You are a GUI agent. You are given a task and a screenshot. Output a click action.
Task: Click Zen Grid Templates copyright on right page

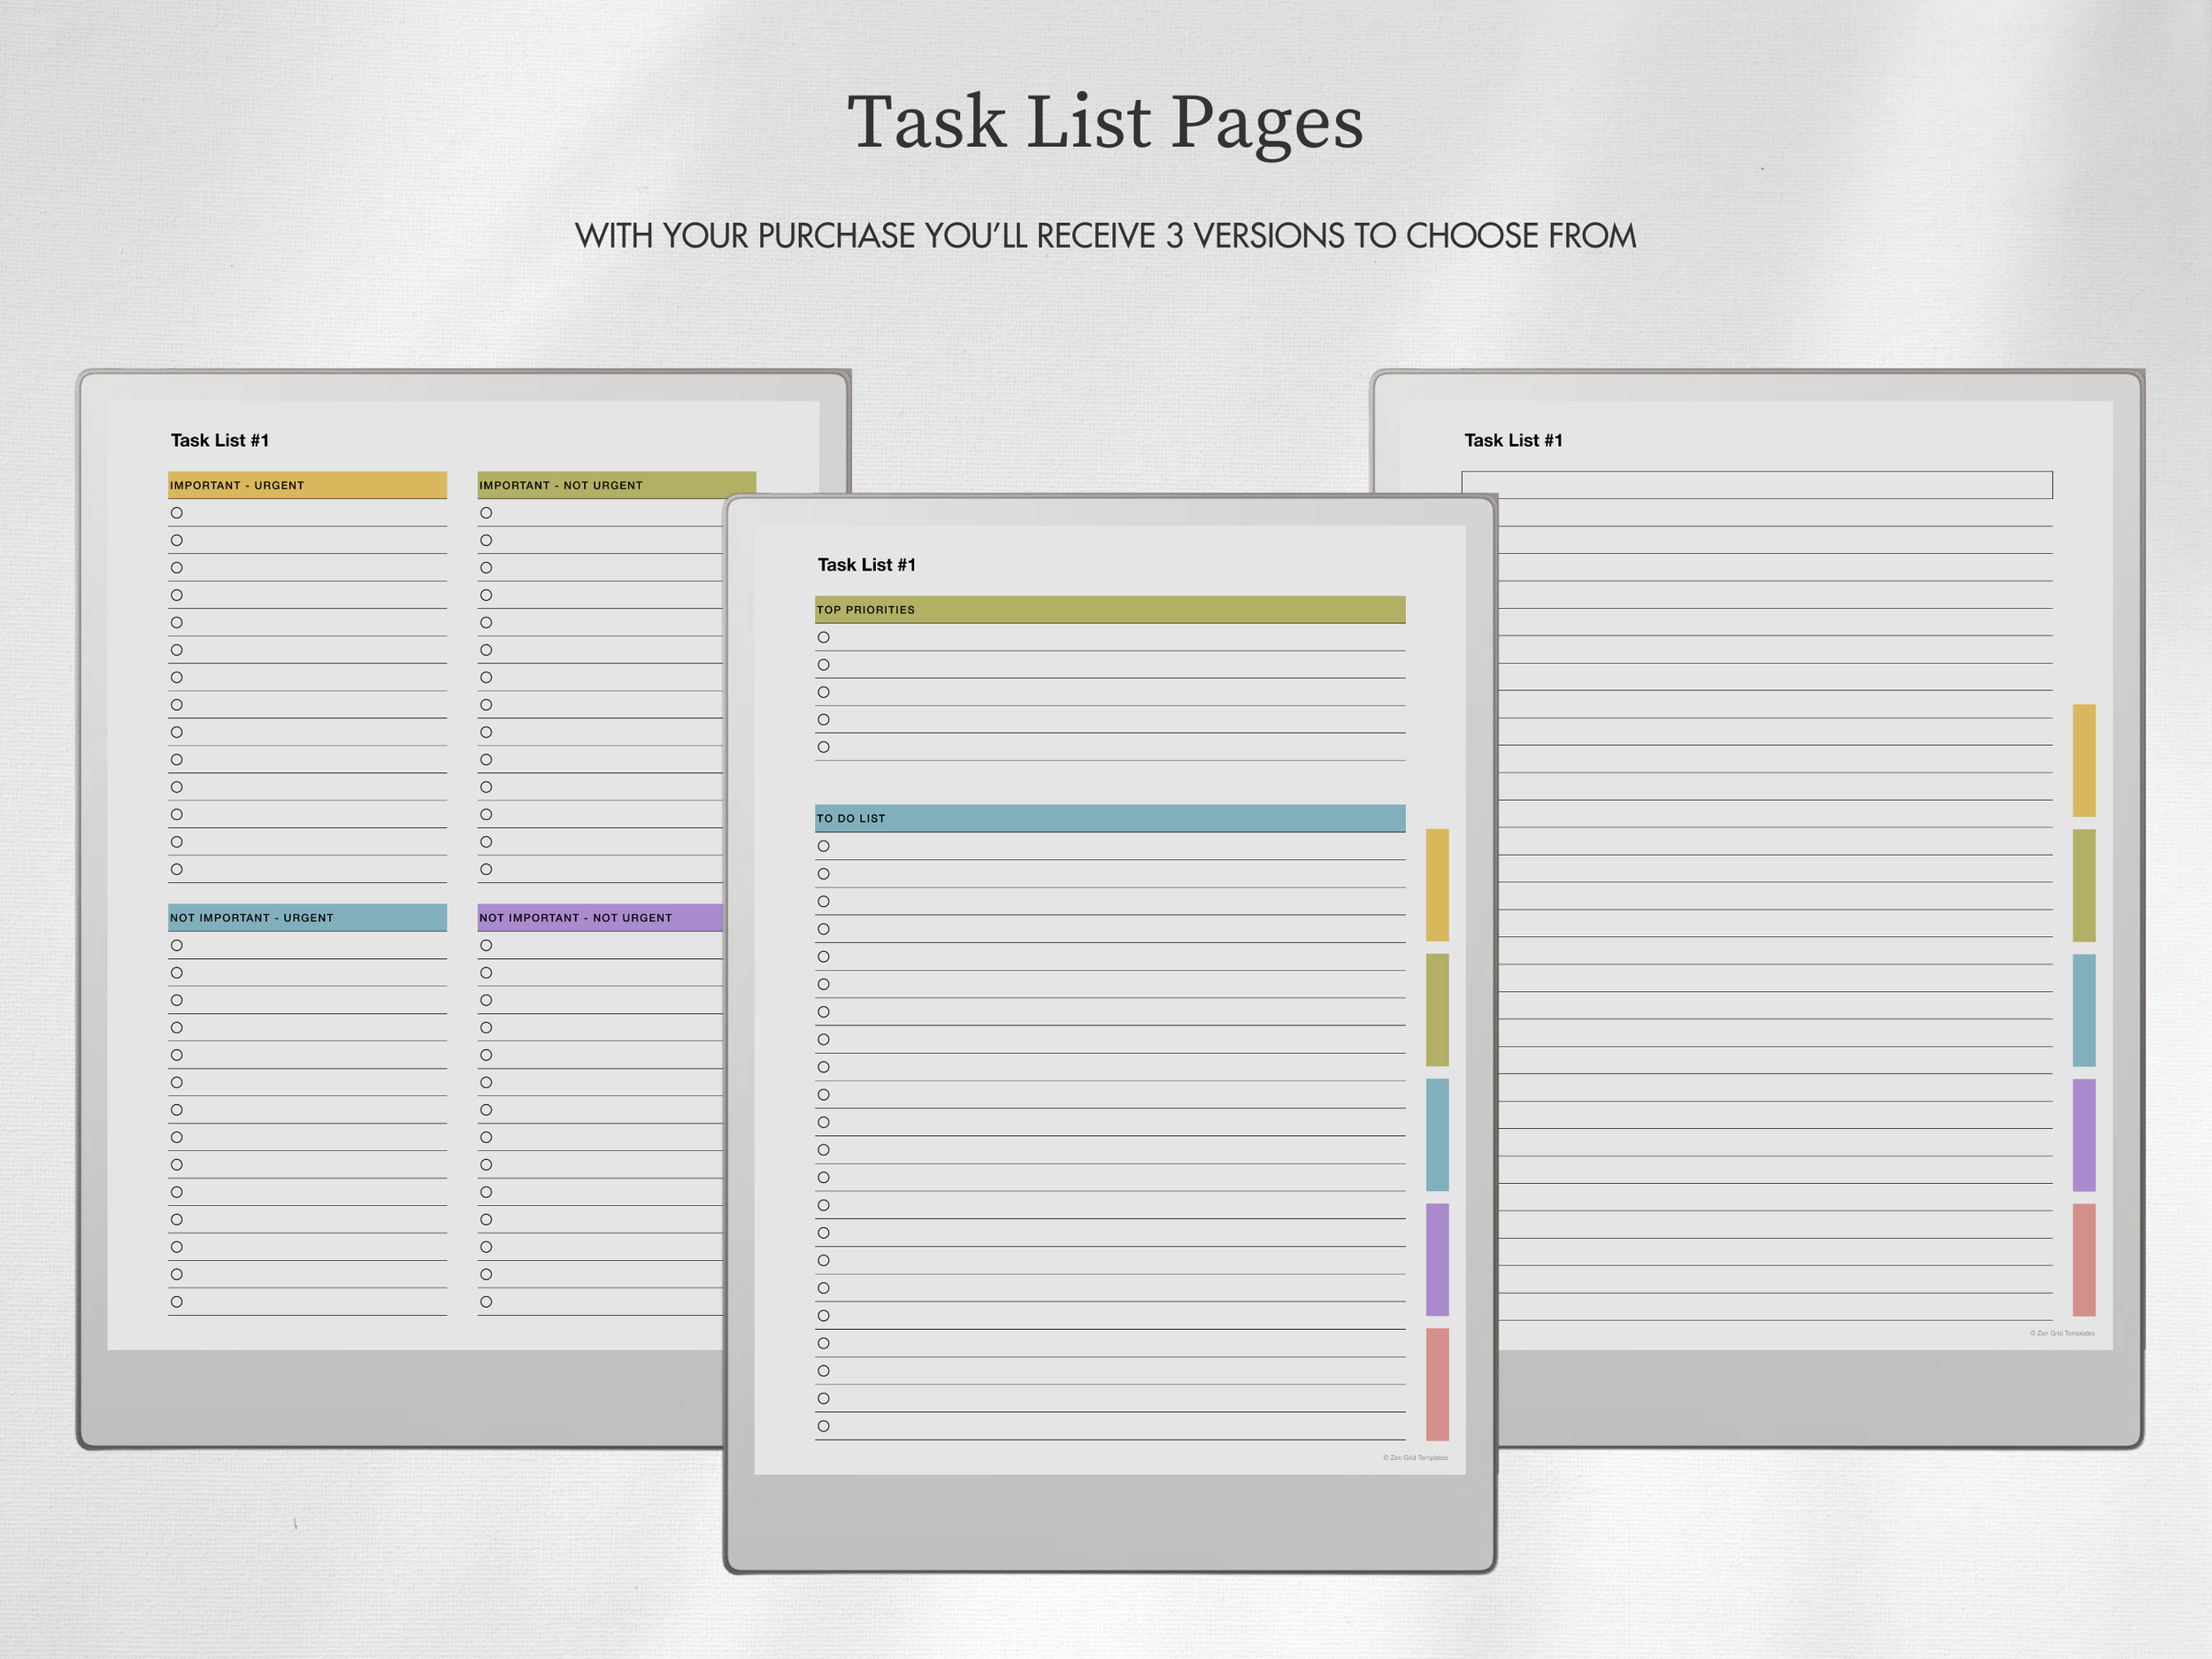click(2062, 1333)
